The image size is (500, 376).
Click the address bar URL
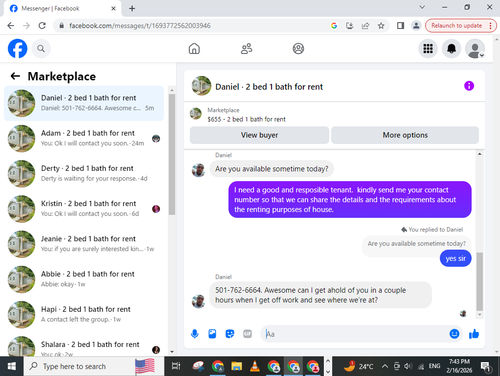pyautogui.click(x=140, y=26)
